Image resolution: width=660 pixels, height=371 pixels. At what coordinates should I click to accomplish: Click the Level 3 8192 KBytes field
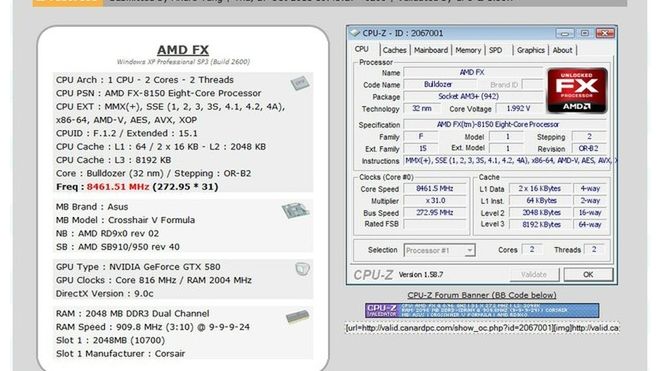(x=541, y=224)
